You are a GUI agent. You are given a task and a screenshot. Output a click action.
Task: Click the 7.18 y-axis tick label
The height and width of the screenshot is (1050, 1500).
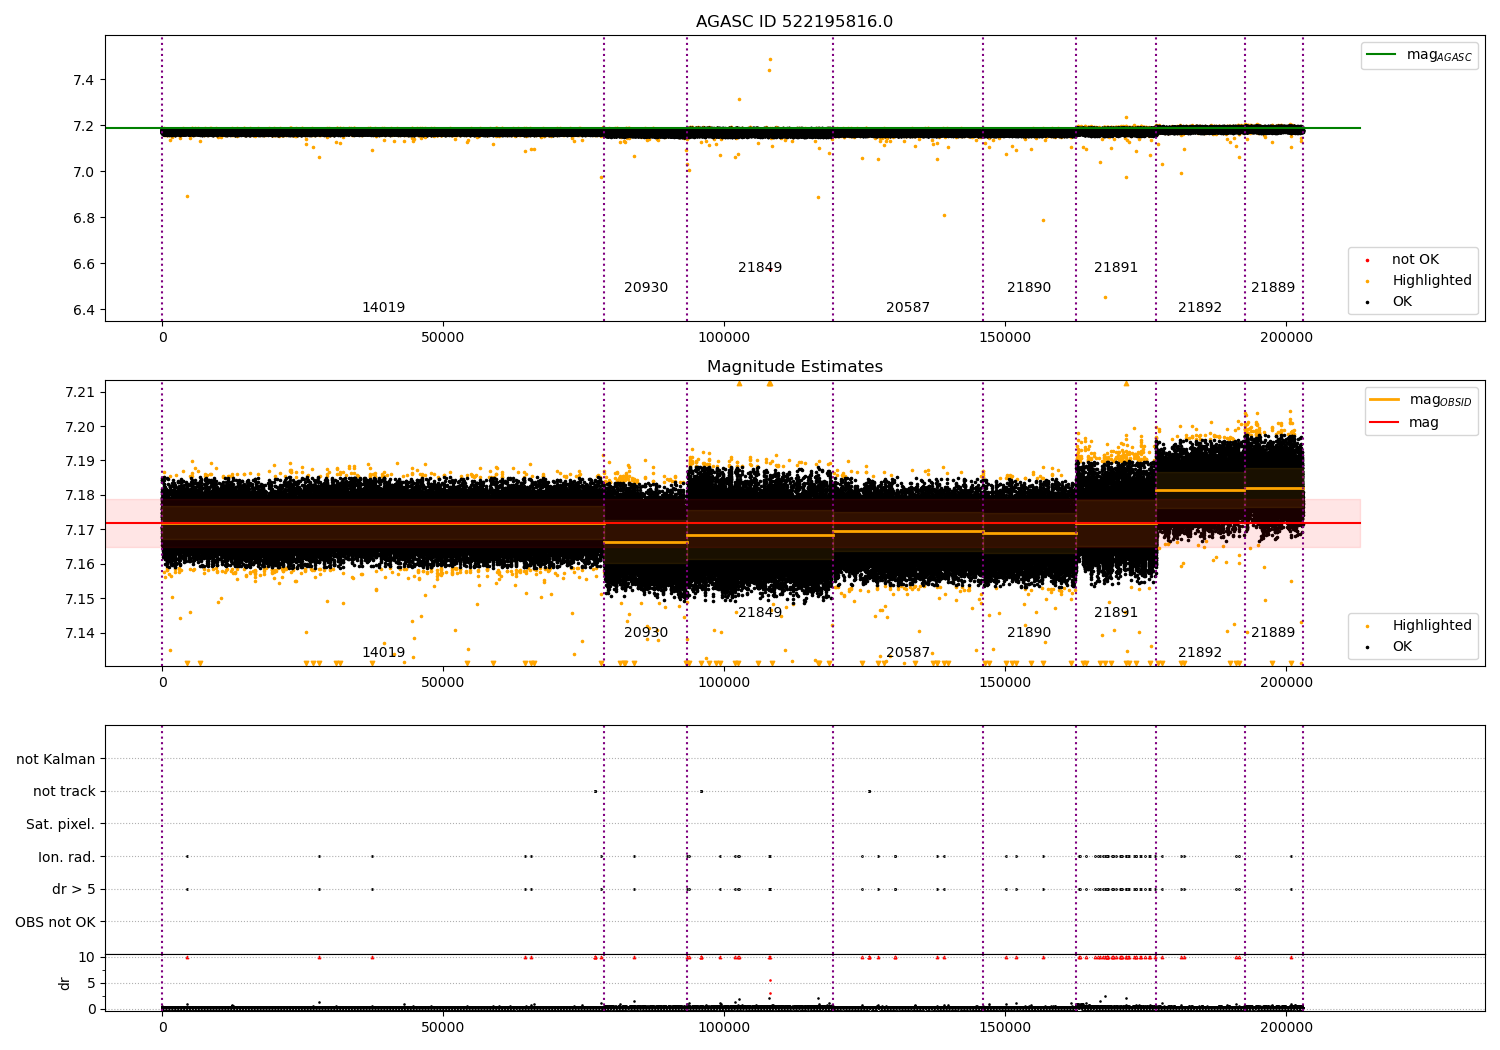coord(78,496)
